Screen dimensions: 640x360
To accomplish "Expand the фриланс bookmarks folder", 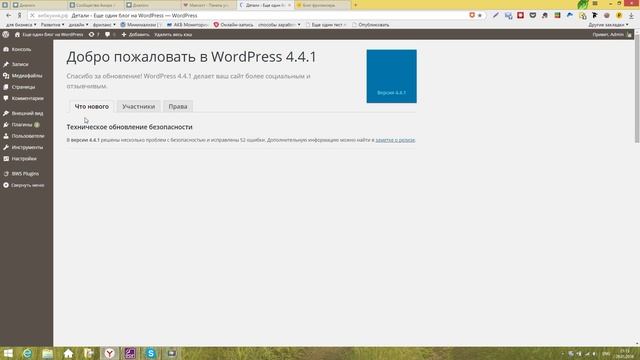I will (104, 25).
